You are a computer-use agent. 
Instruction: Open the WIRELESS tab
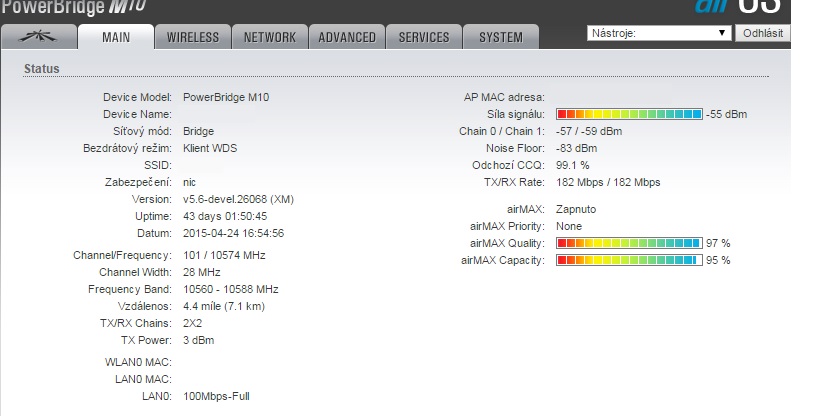(x=193, y=37)
